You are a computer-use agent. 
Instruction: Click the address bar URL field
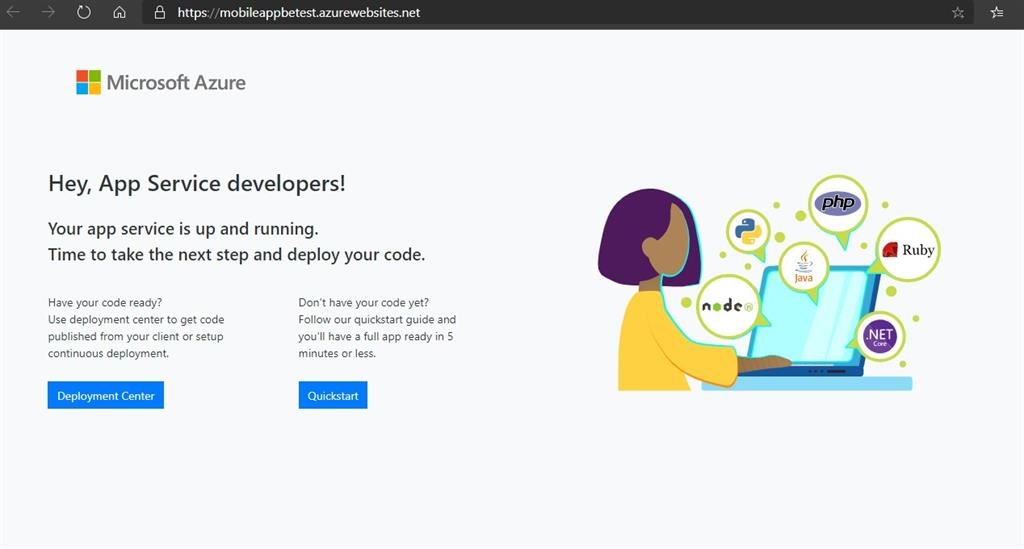pos(558,12)
